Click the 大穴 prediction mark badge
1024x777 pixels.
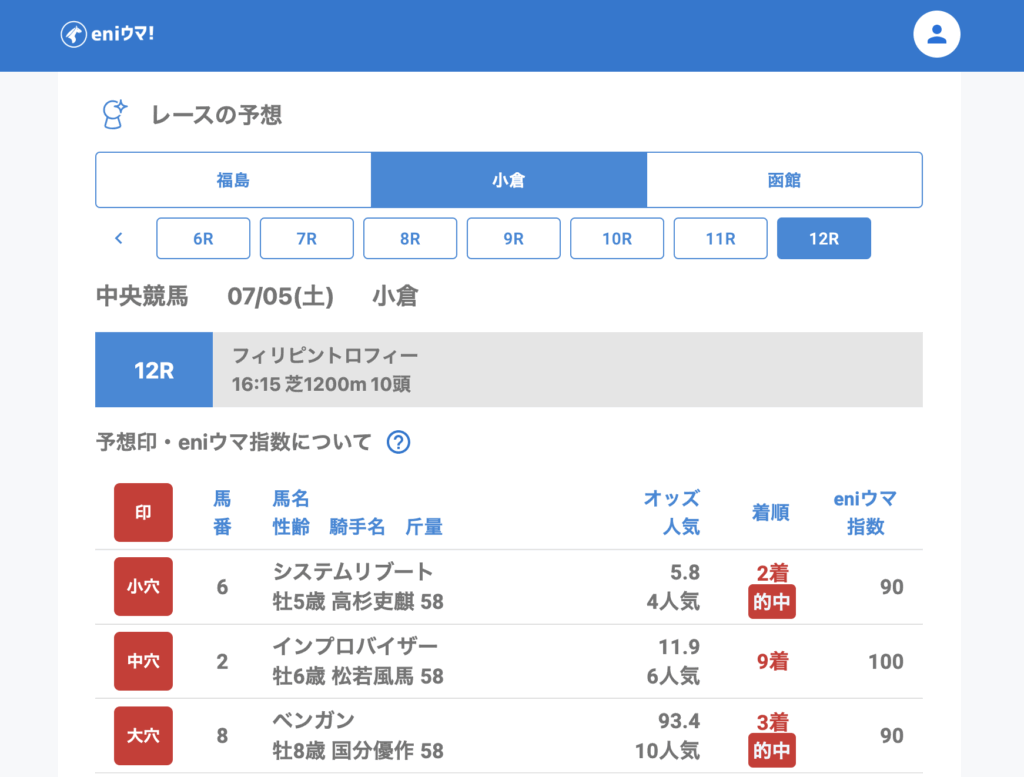[x=143, y=736]
